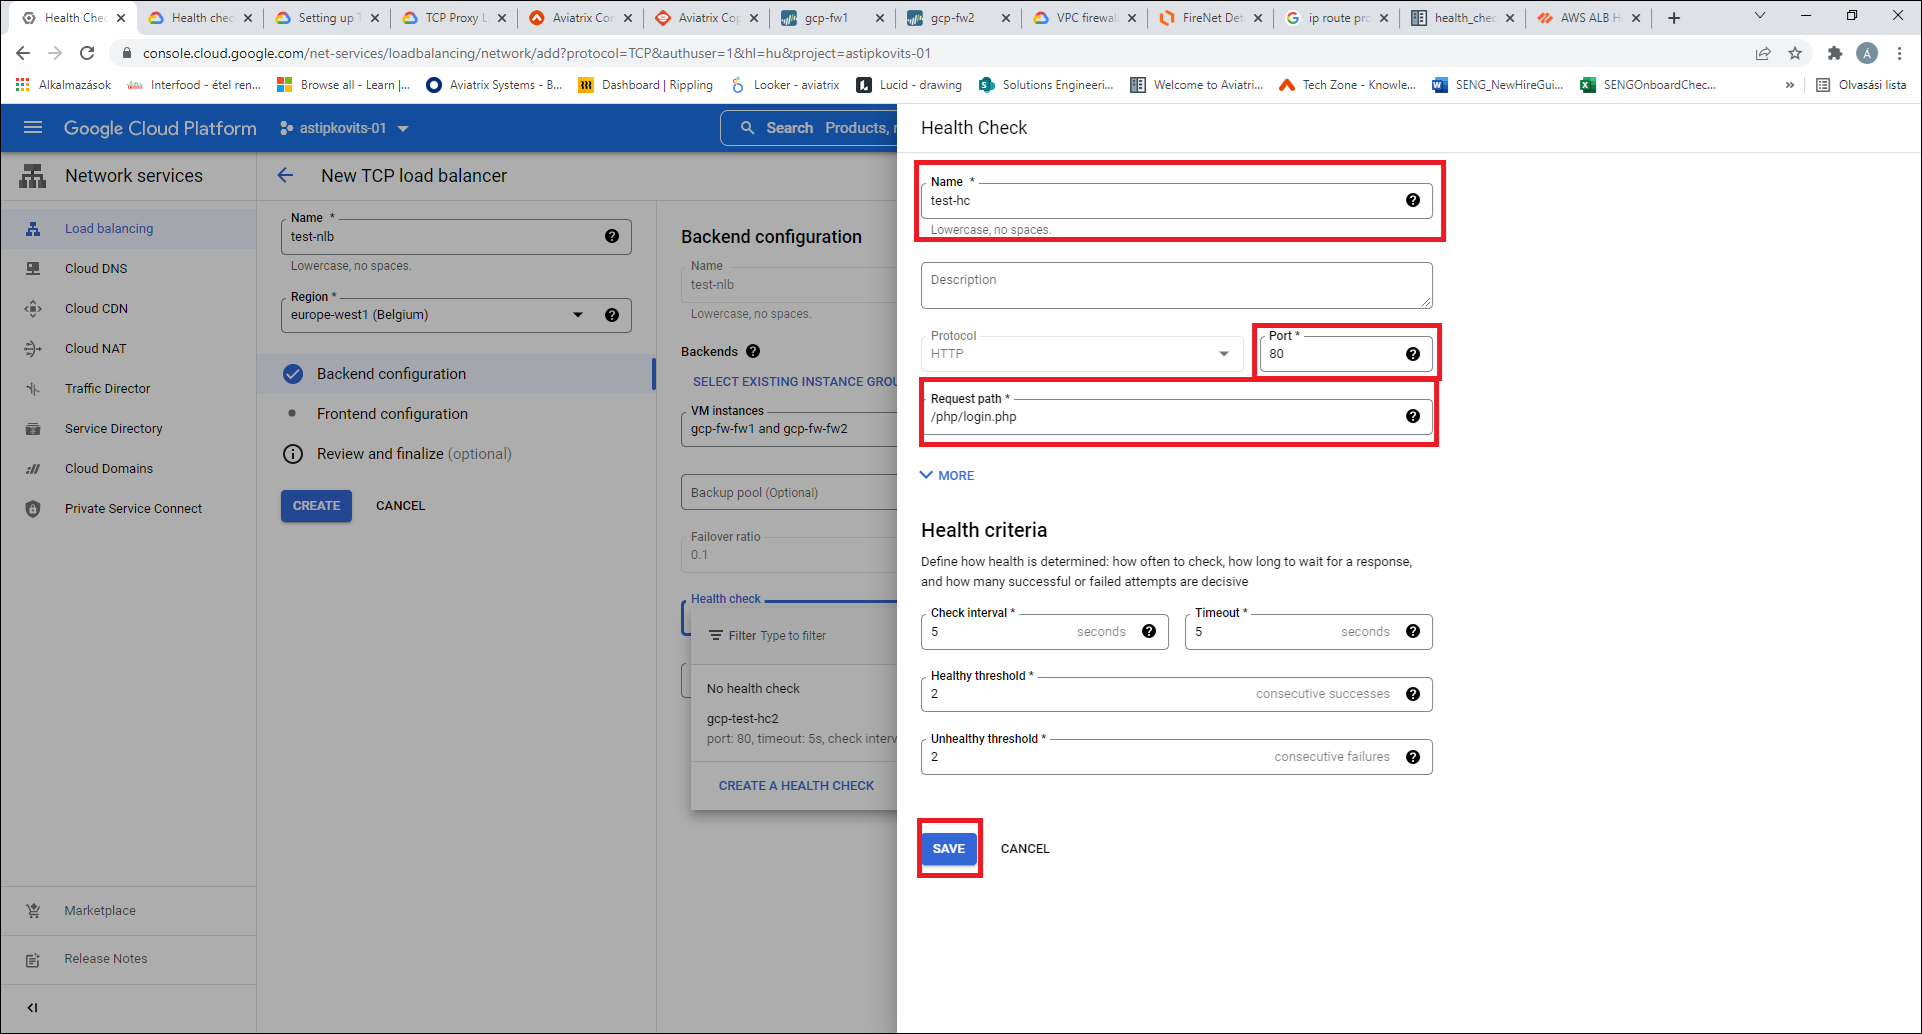Image resolution: width=1922 pixels, height=1034 pixels.
Task: Open the navigation hamburger menu
Action: click(33, 128)
